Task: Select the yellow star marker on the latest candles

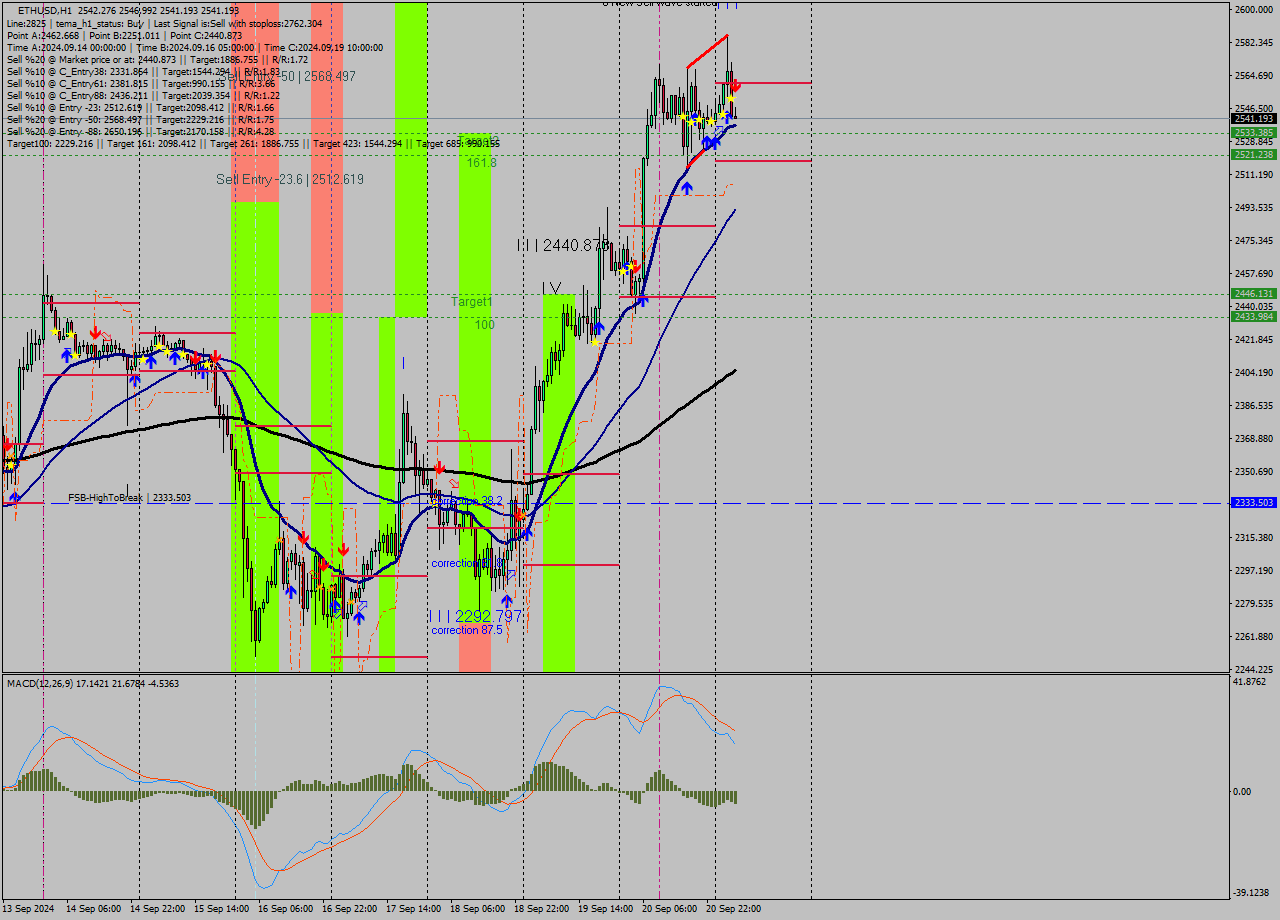Action: tap(731, 99)
